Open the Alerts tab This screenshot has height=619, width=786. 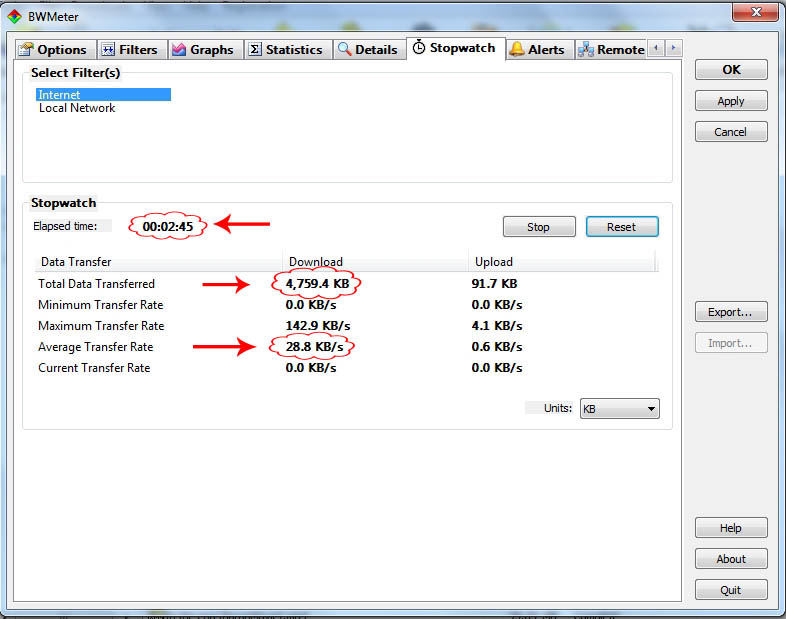pyautogui.click(x=539, y=50)
